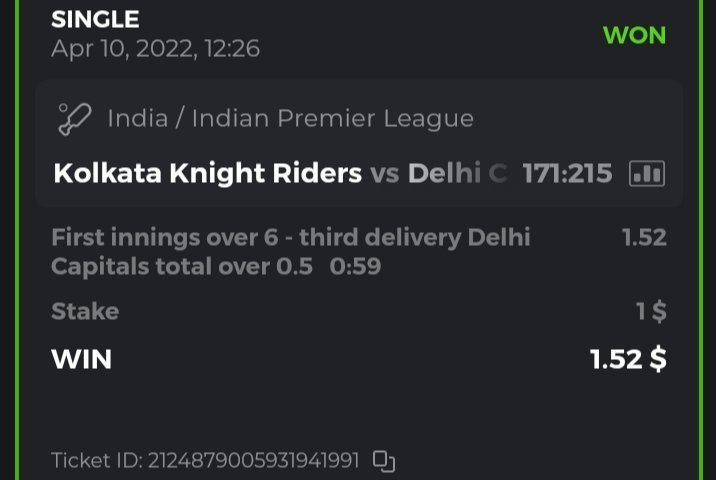This screenshot has height=480, width=716.
Task: Tap the cricket bat sport icon
Action: tap(73, 118)
